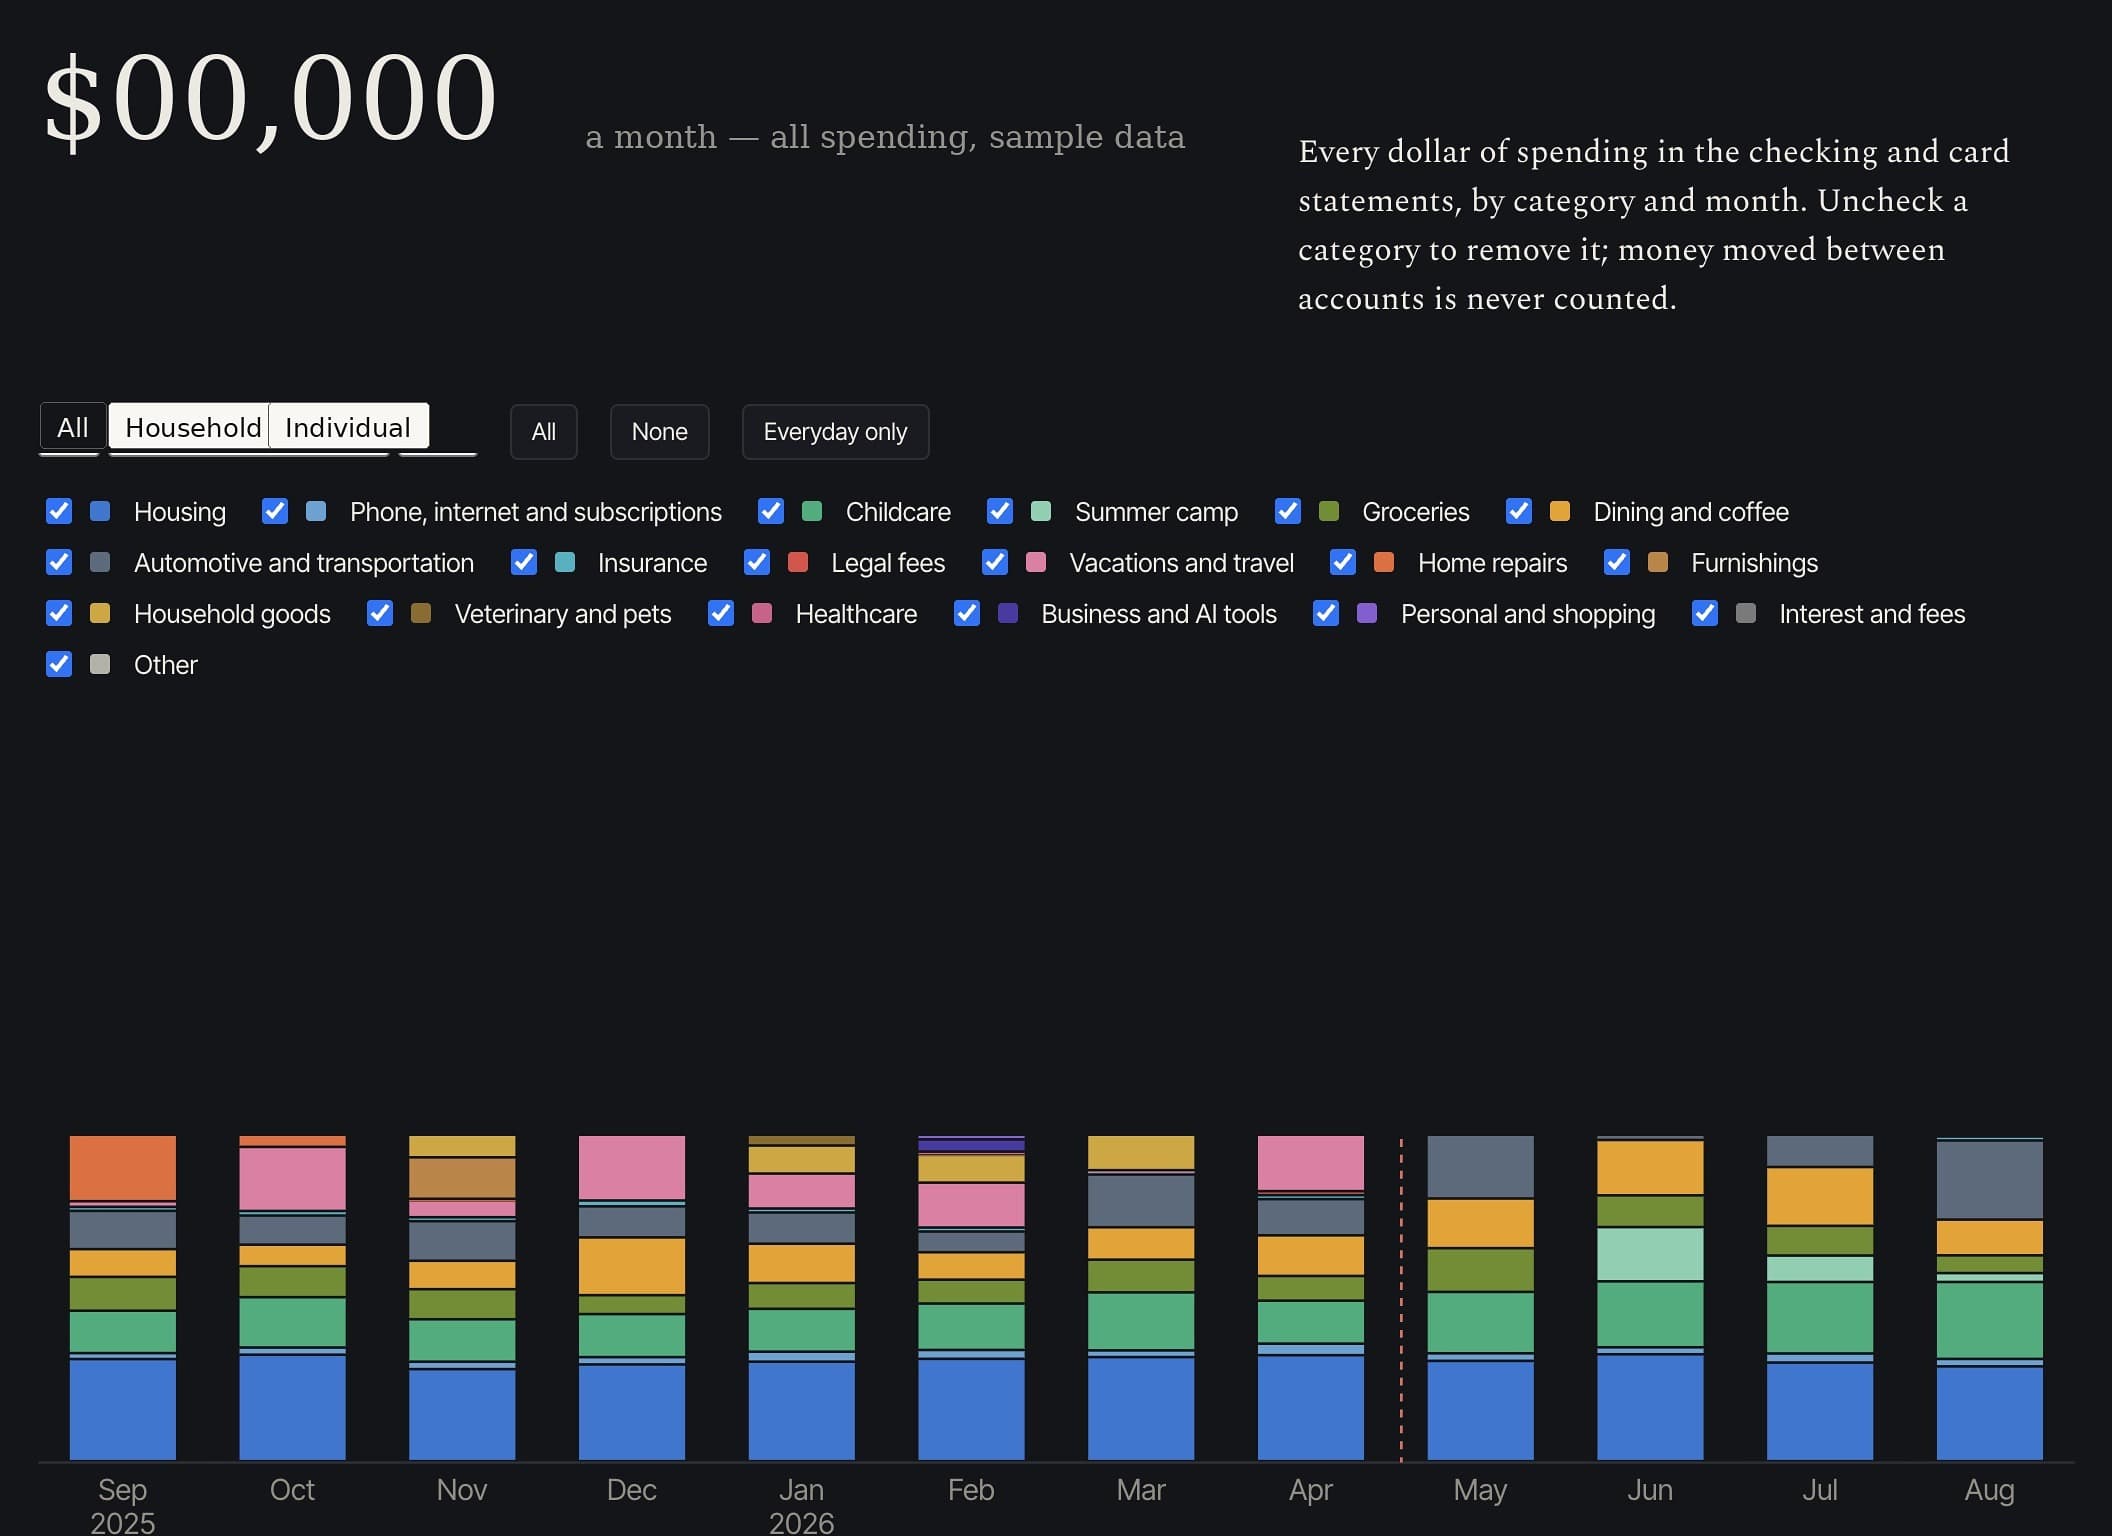Toggle the Furnishings checkbox
This screenshot has width=2112, height=1536.
1617,562
